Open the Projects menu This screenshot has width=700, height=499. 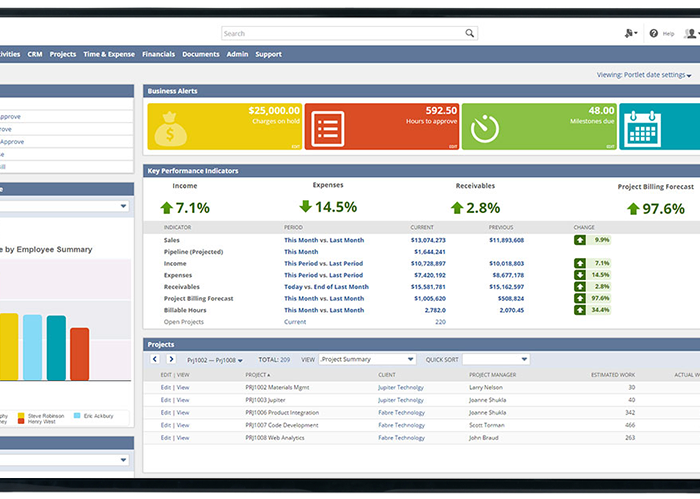pos(63,54)
